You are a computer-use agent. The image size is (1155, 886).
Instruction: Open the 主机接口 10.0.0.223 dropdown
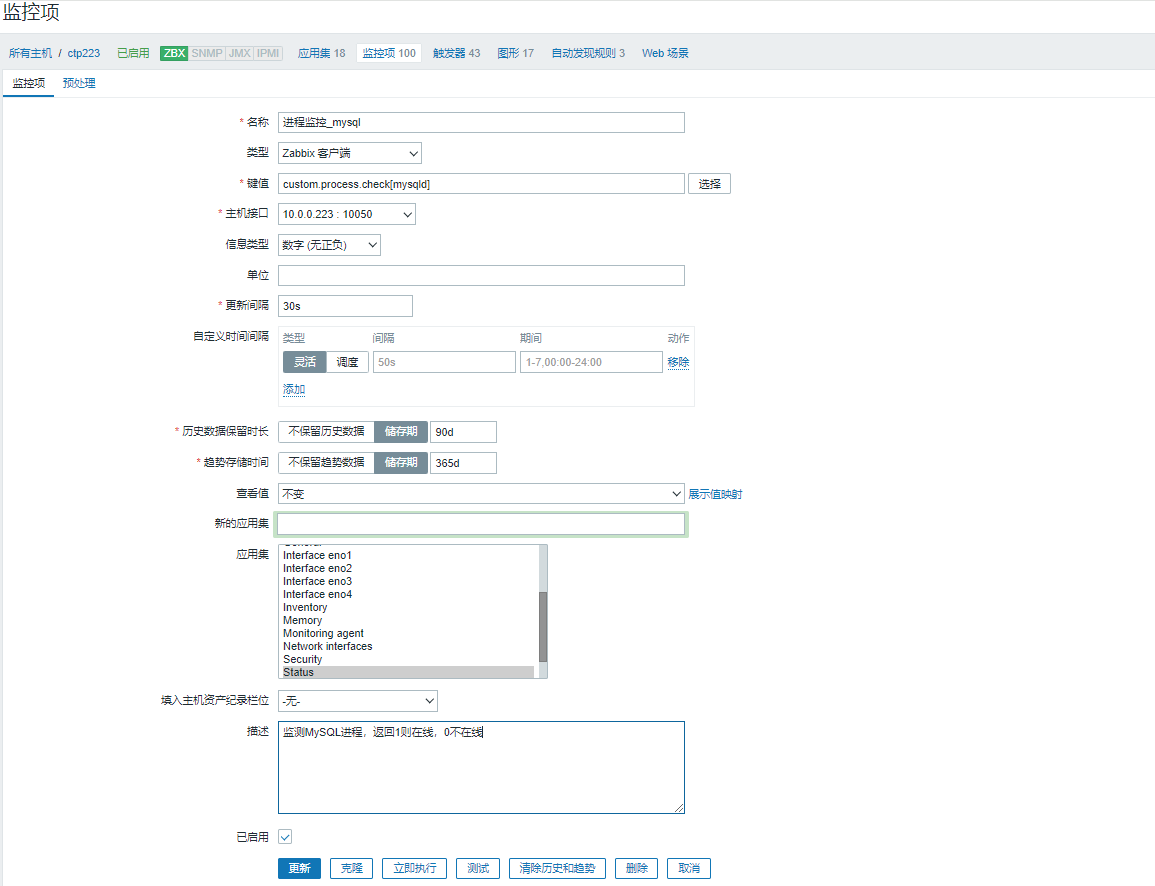click(346, 214)
